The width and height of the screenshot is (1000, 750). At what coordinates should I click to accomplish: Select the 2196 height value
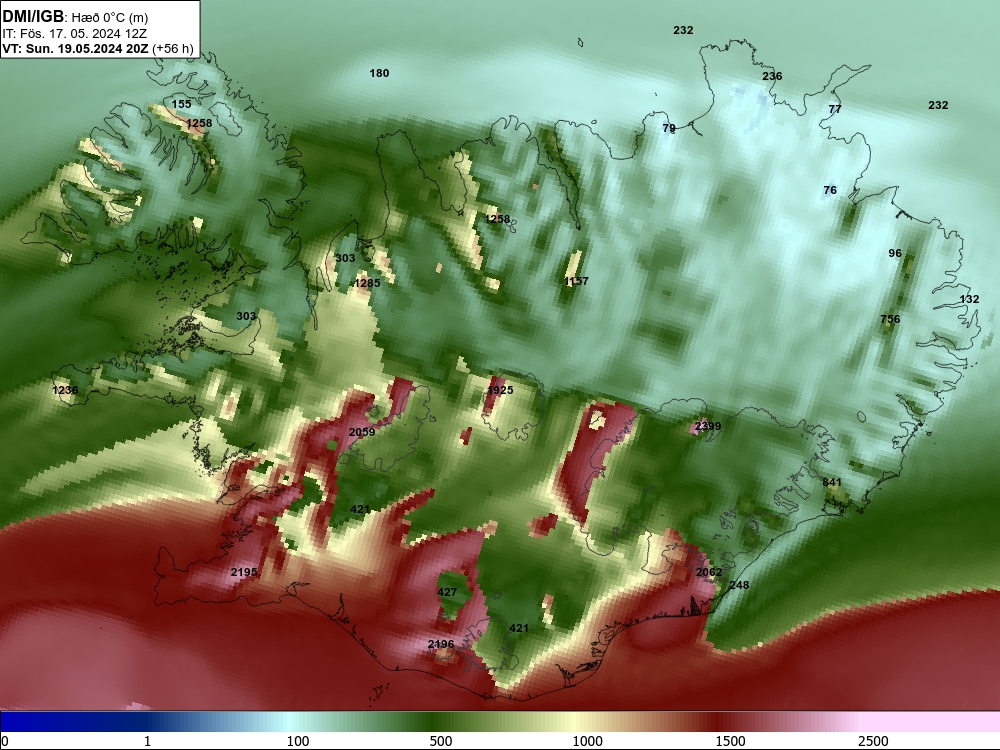(441, 644)
